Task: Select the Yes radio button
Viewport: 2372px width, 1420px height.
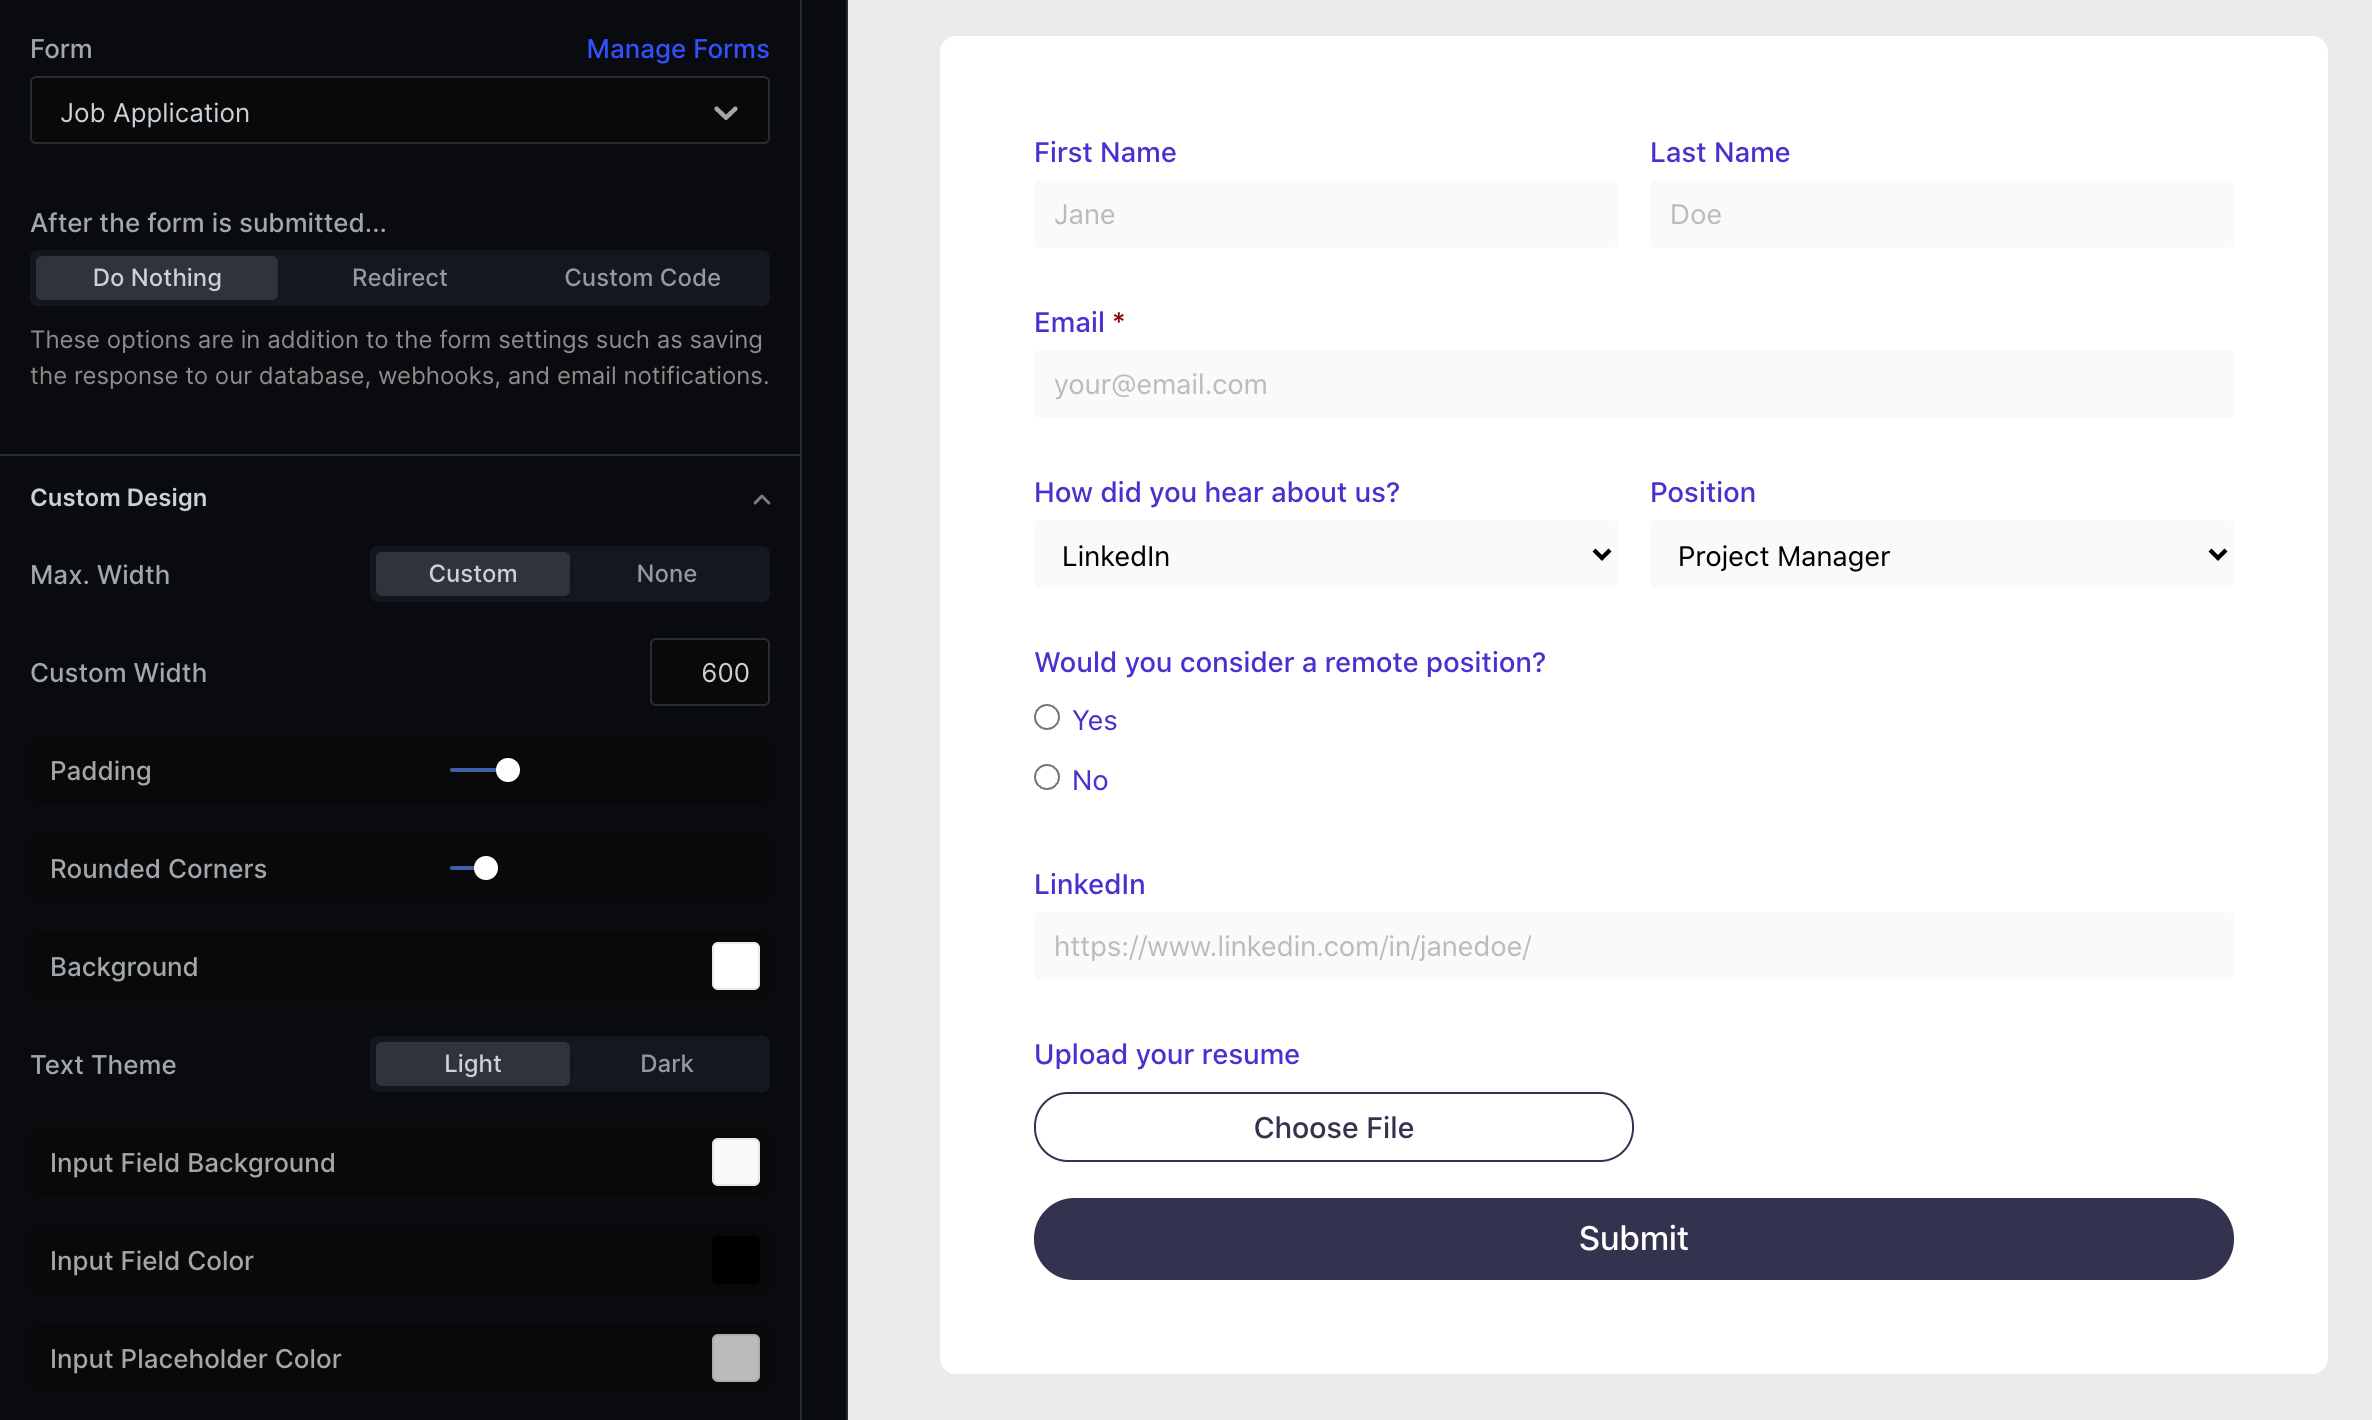Action: click(x=1047, y=718)
